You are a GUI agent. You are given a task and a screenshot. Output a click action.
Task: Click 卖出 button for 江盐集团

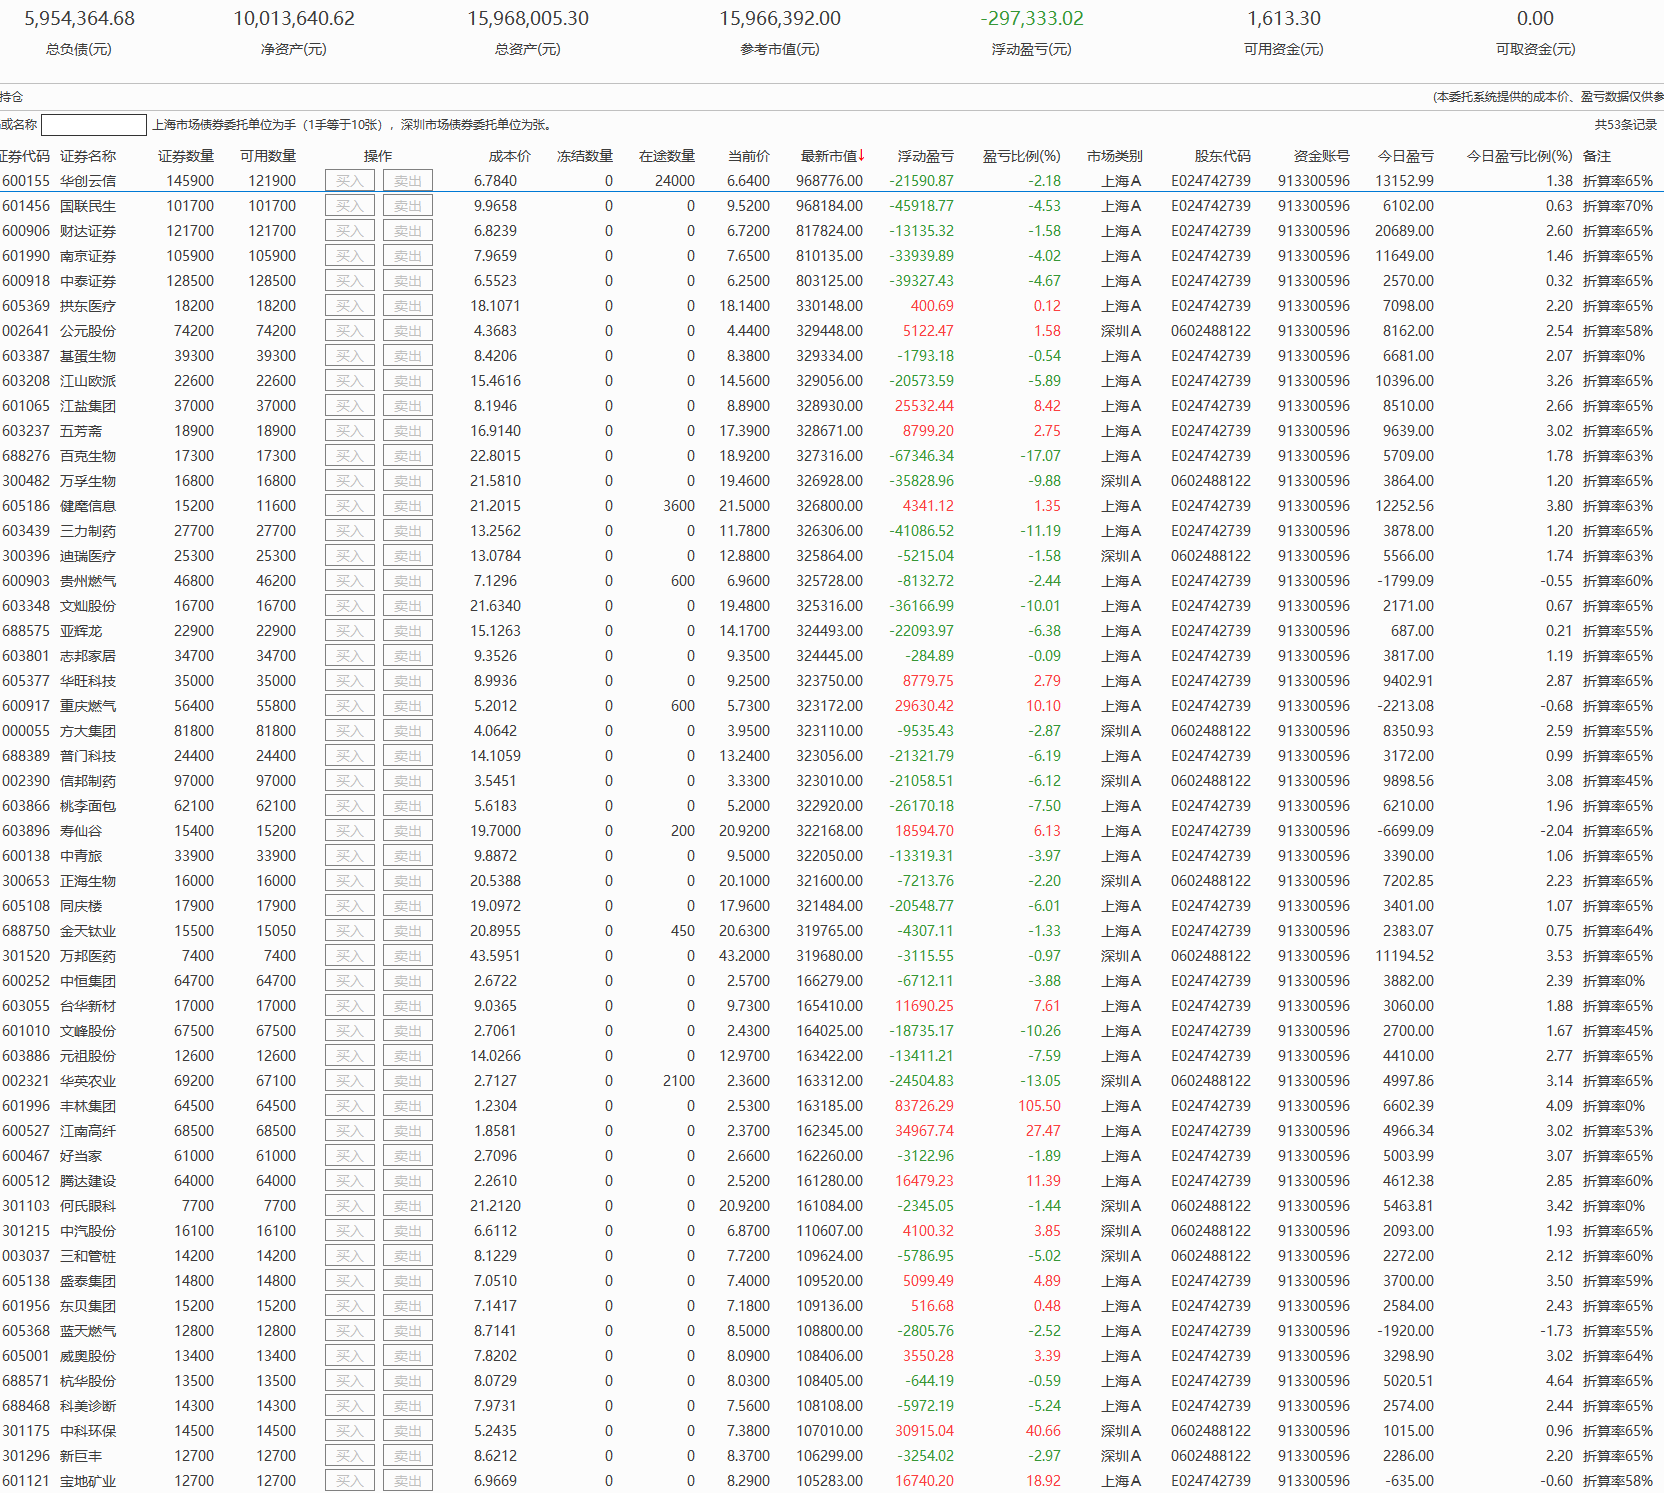click(408, 406)
